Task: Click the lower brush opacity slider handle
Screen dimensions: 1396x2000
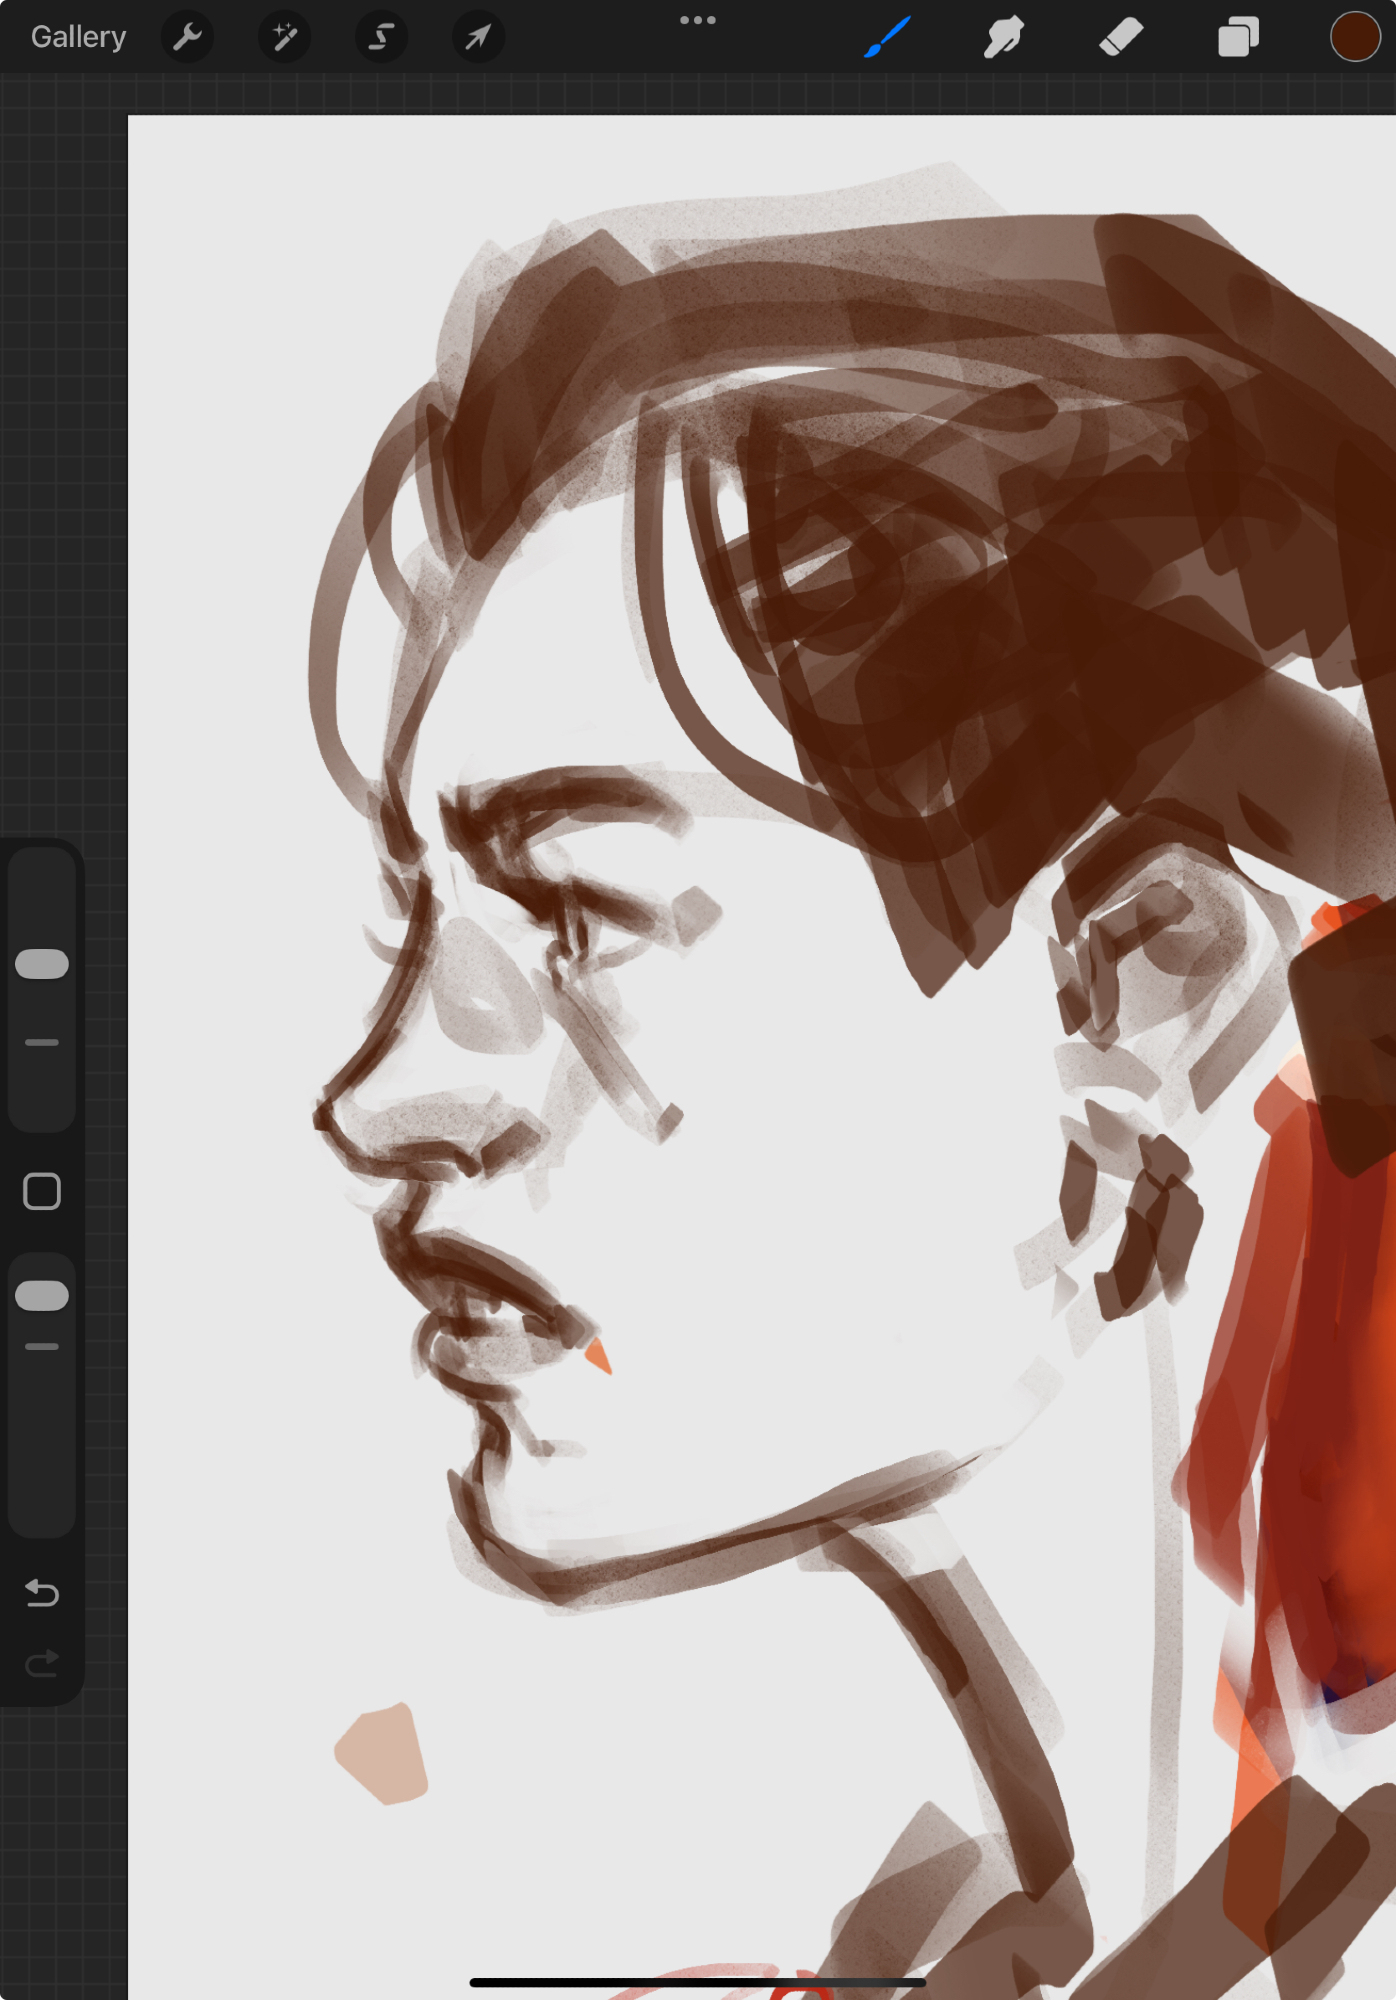Action: click(42, 1295)
